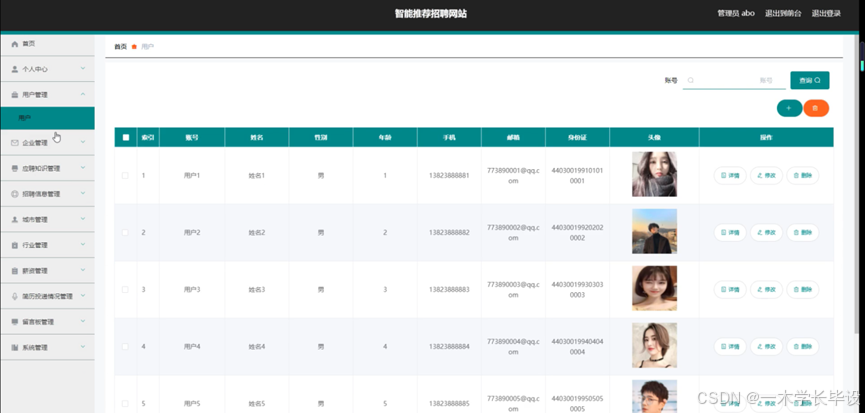Click the 账号 search input field
This screenshot has height=413, width=865.
click(x=734, y=81)
